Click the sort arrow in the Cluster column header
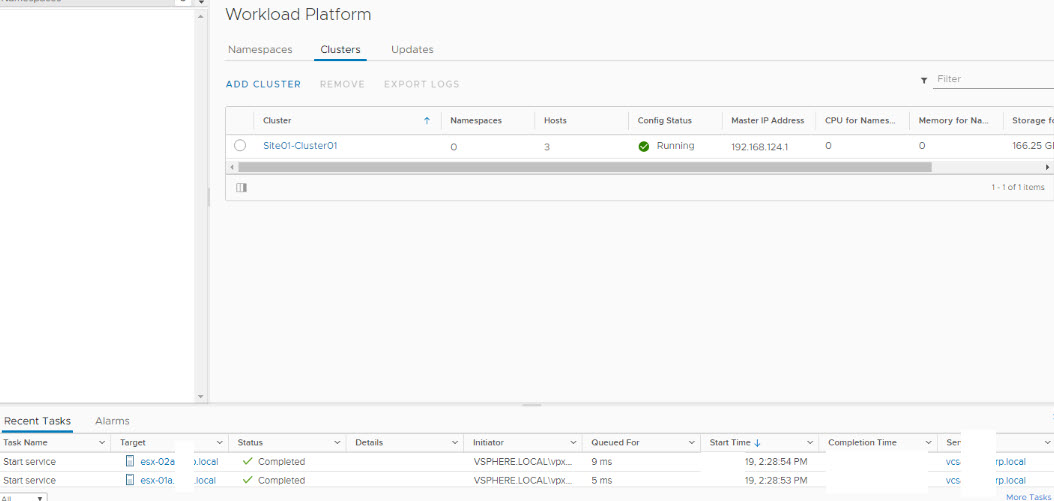Screen dimensions: 1054x501 (427, 121)
